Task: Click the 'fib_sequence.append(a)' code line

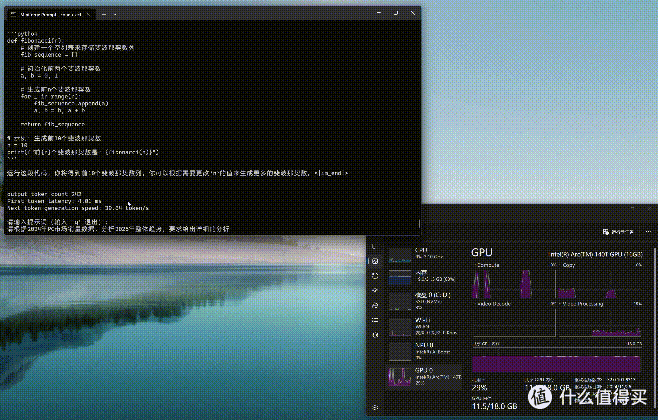Action: pos(71,103)
